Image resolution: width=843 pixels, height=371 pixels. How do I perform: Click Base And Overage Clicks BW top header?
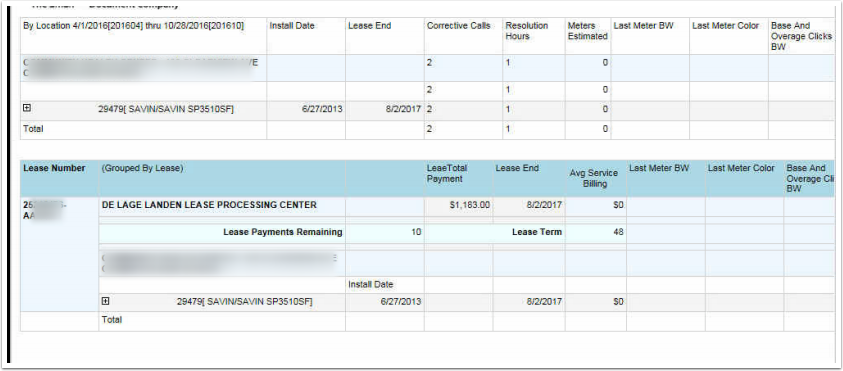801,36
